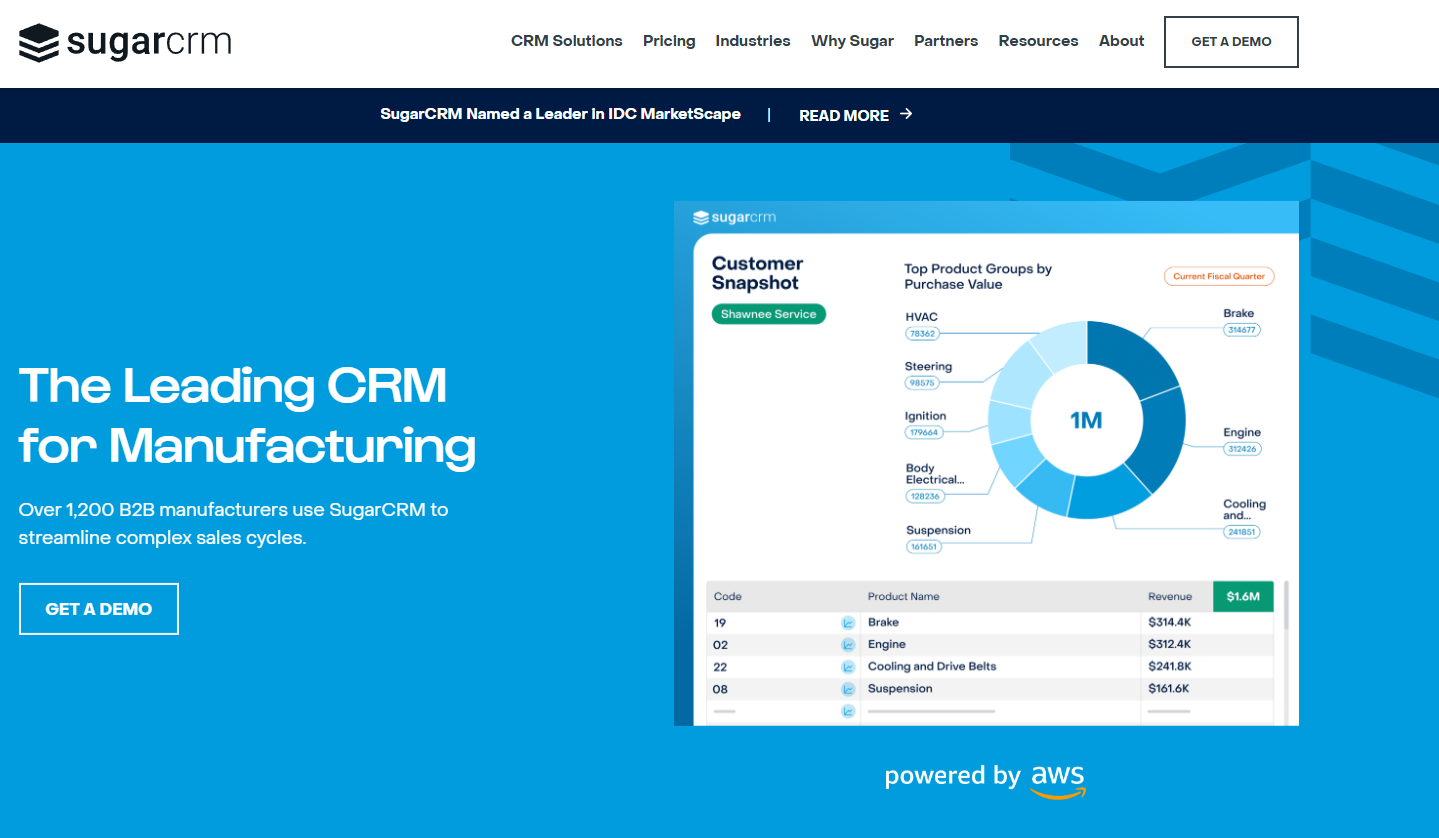
Task: Click the AWS logo beside powered by
Action: pos(1057,779)
